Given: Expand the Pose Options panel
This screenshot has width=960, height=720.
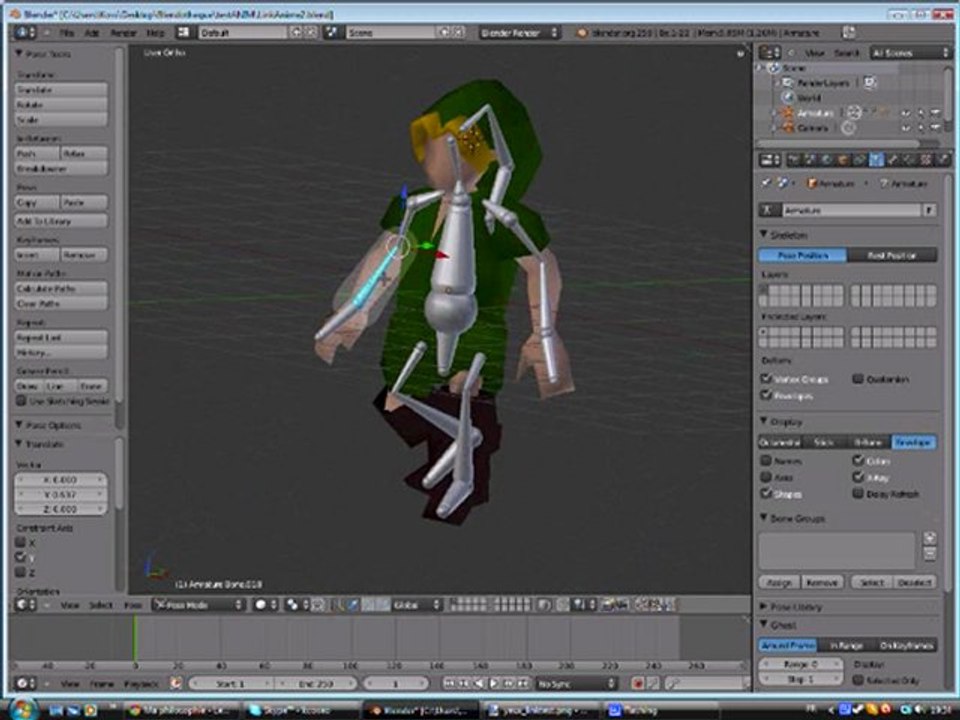Looking at the screenshot, I should click(x=19, y=425).
